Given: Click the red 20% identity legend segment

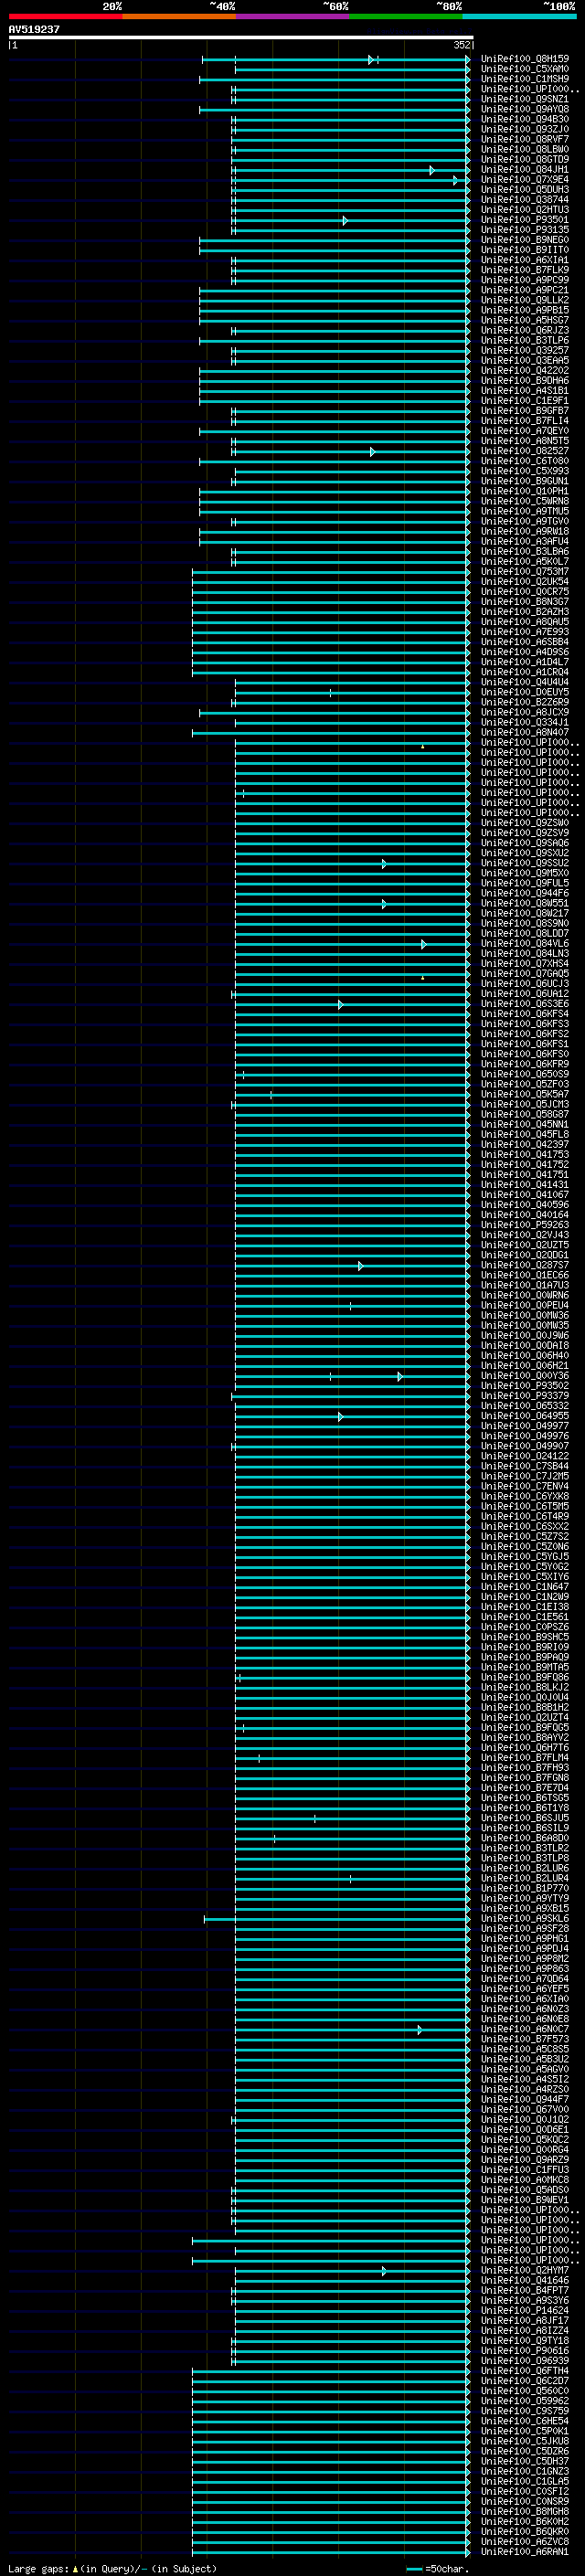Looking at the screenshot, I should coord(65,16).
